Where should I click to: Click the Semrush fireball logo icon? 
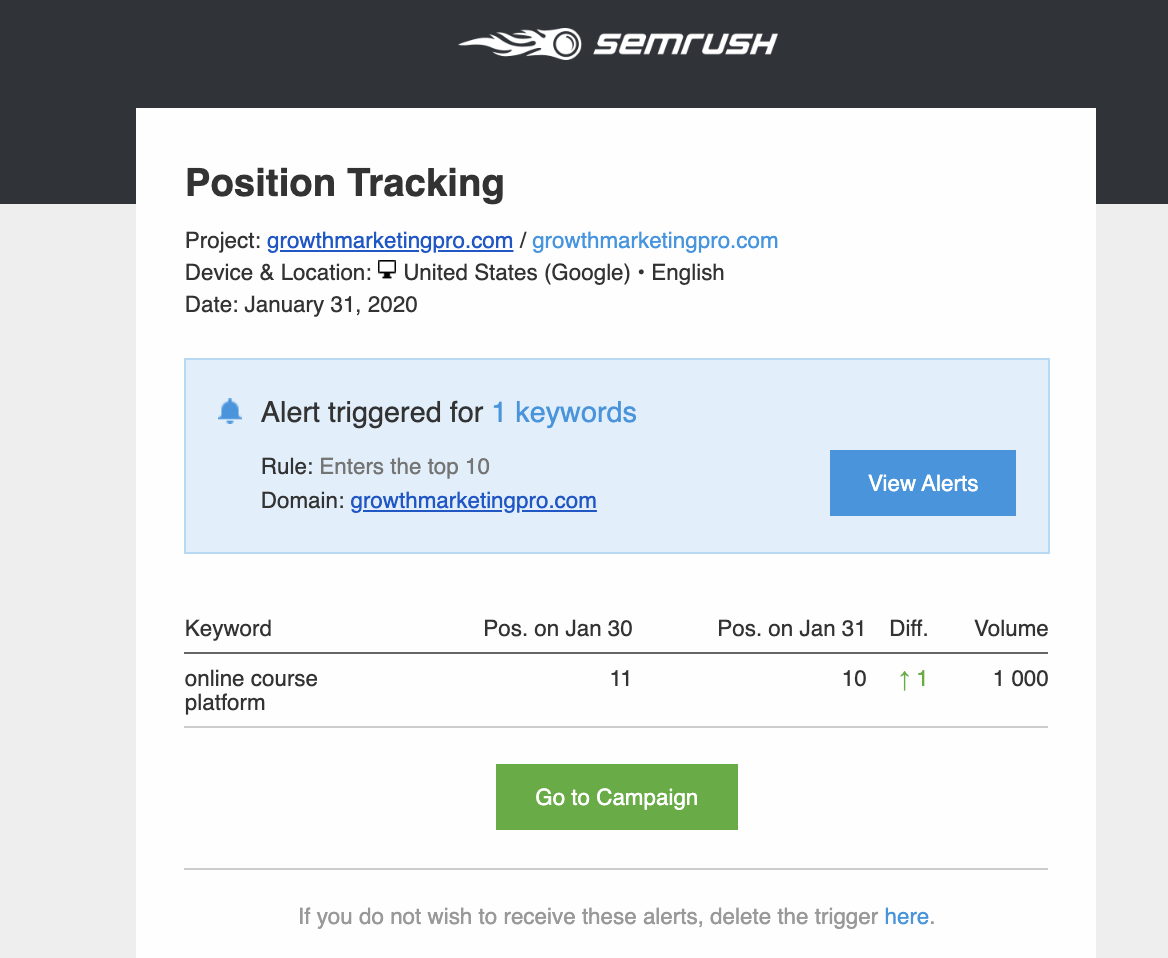[x=522, y=43]
